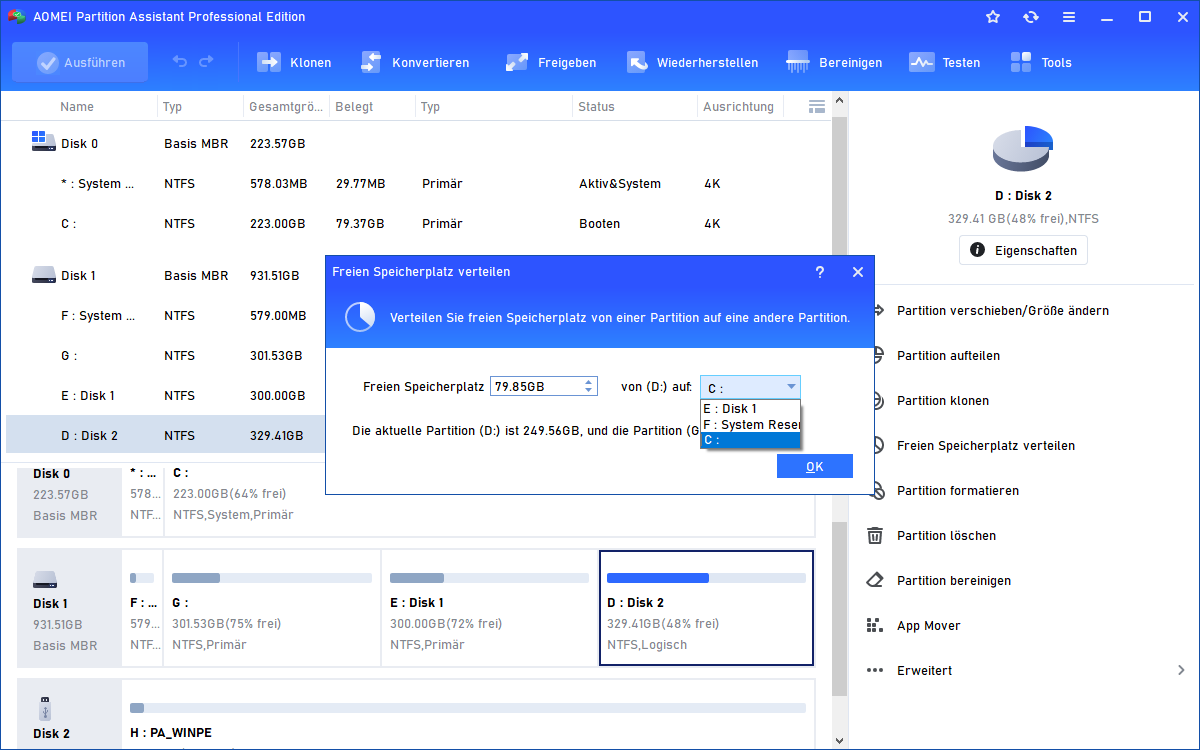Click the favorites star icon in title bar
The height and width of the screenshot is (750, 1200).
coord(993,17)
